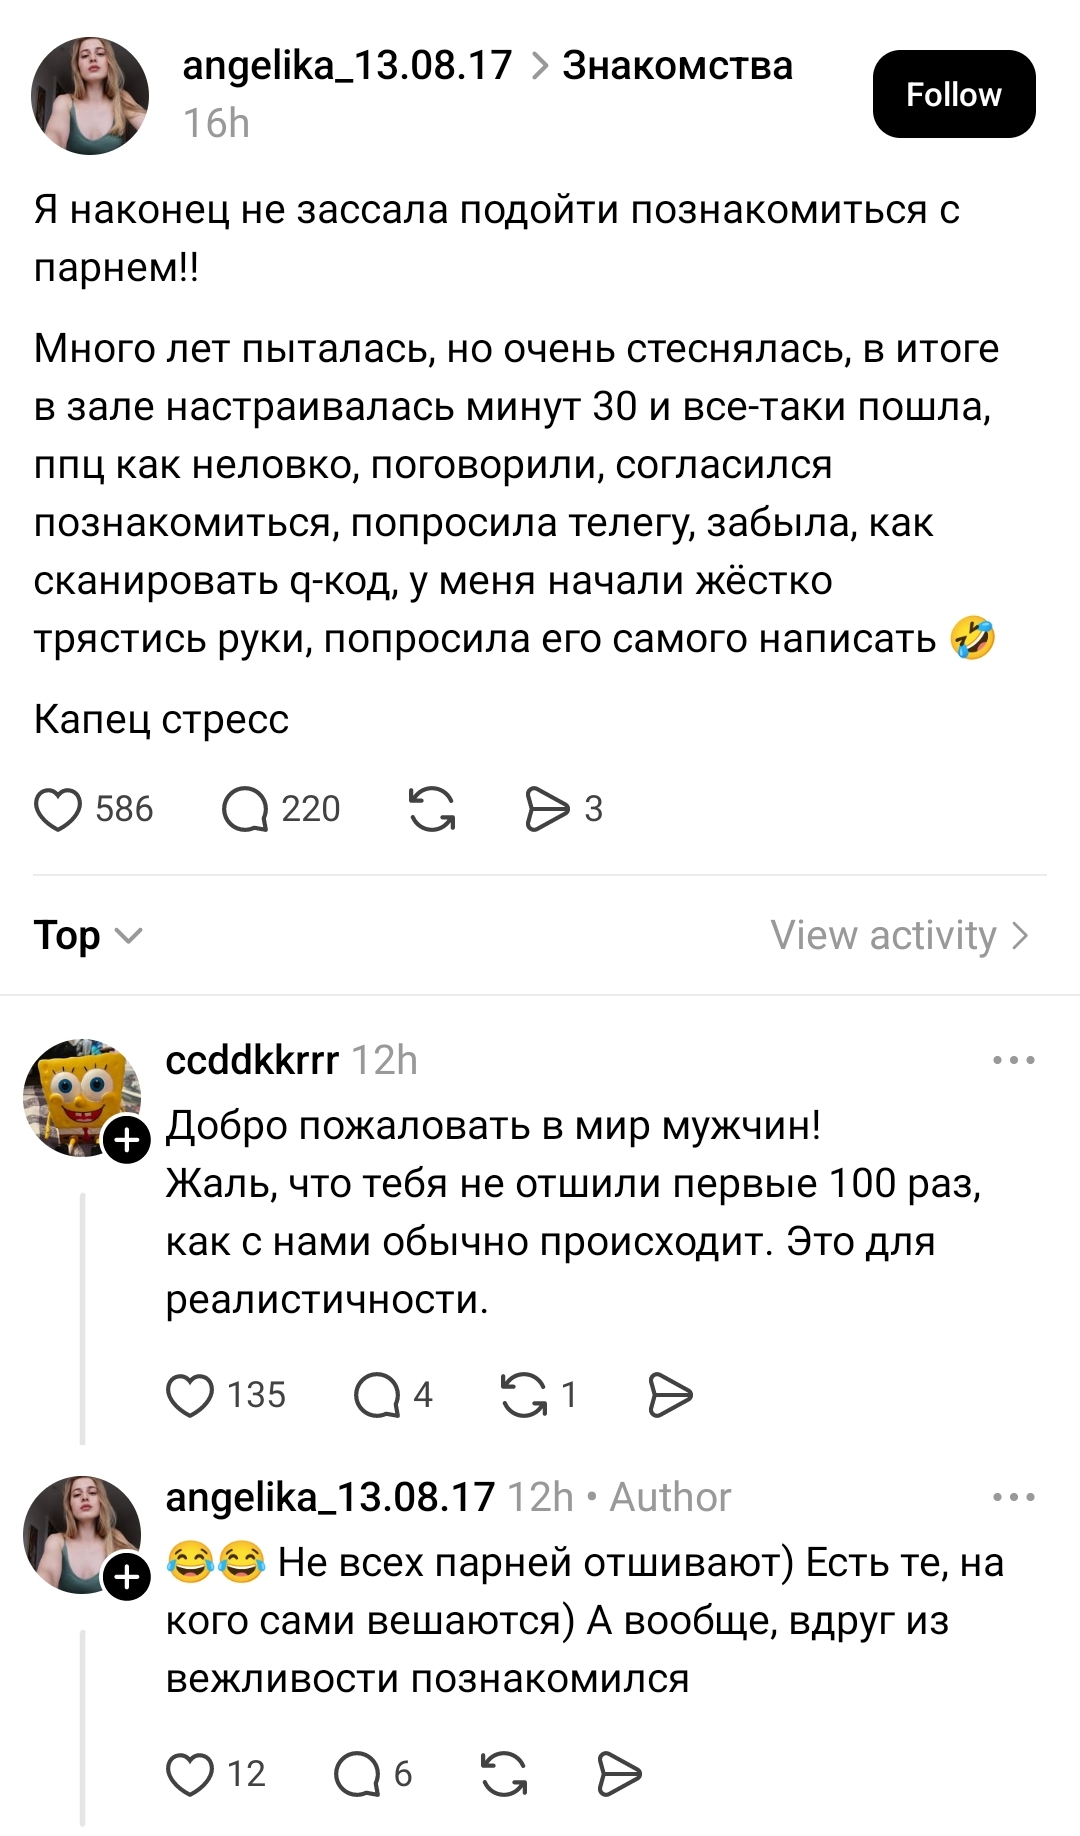
Task: Follow ccddkkrrr via avatar plus badge
Action: (128, 1140)
